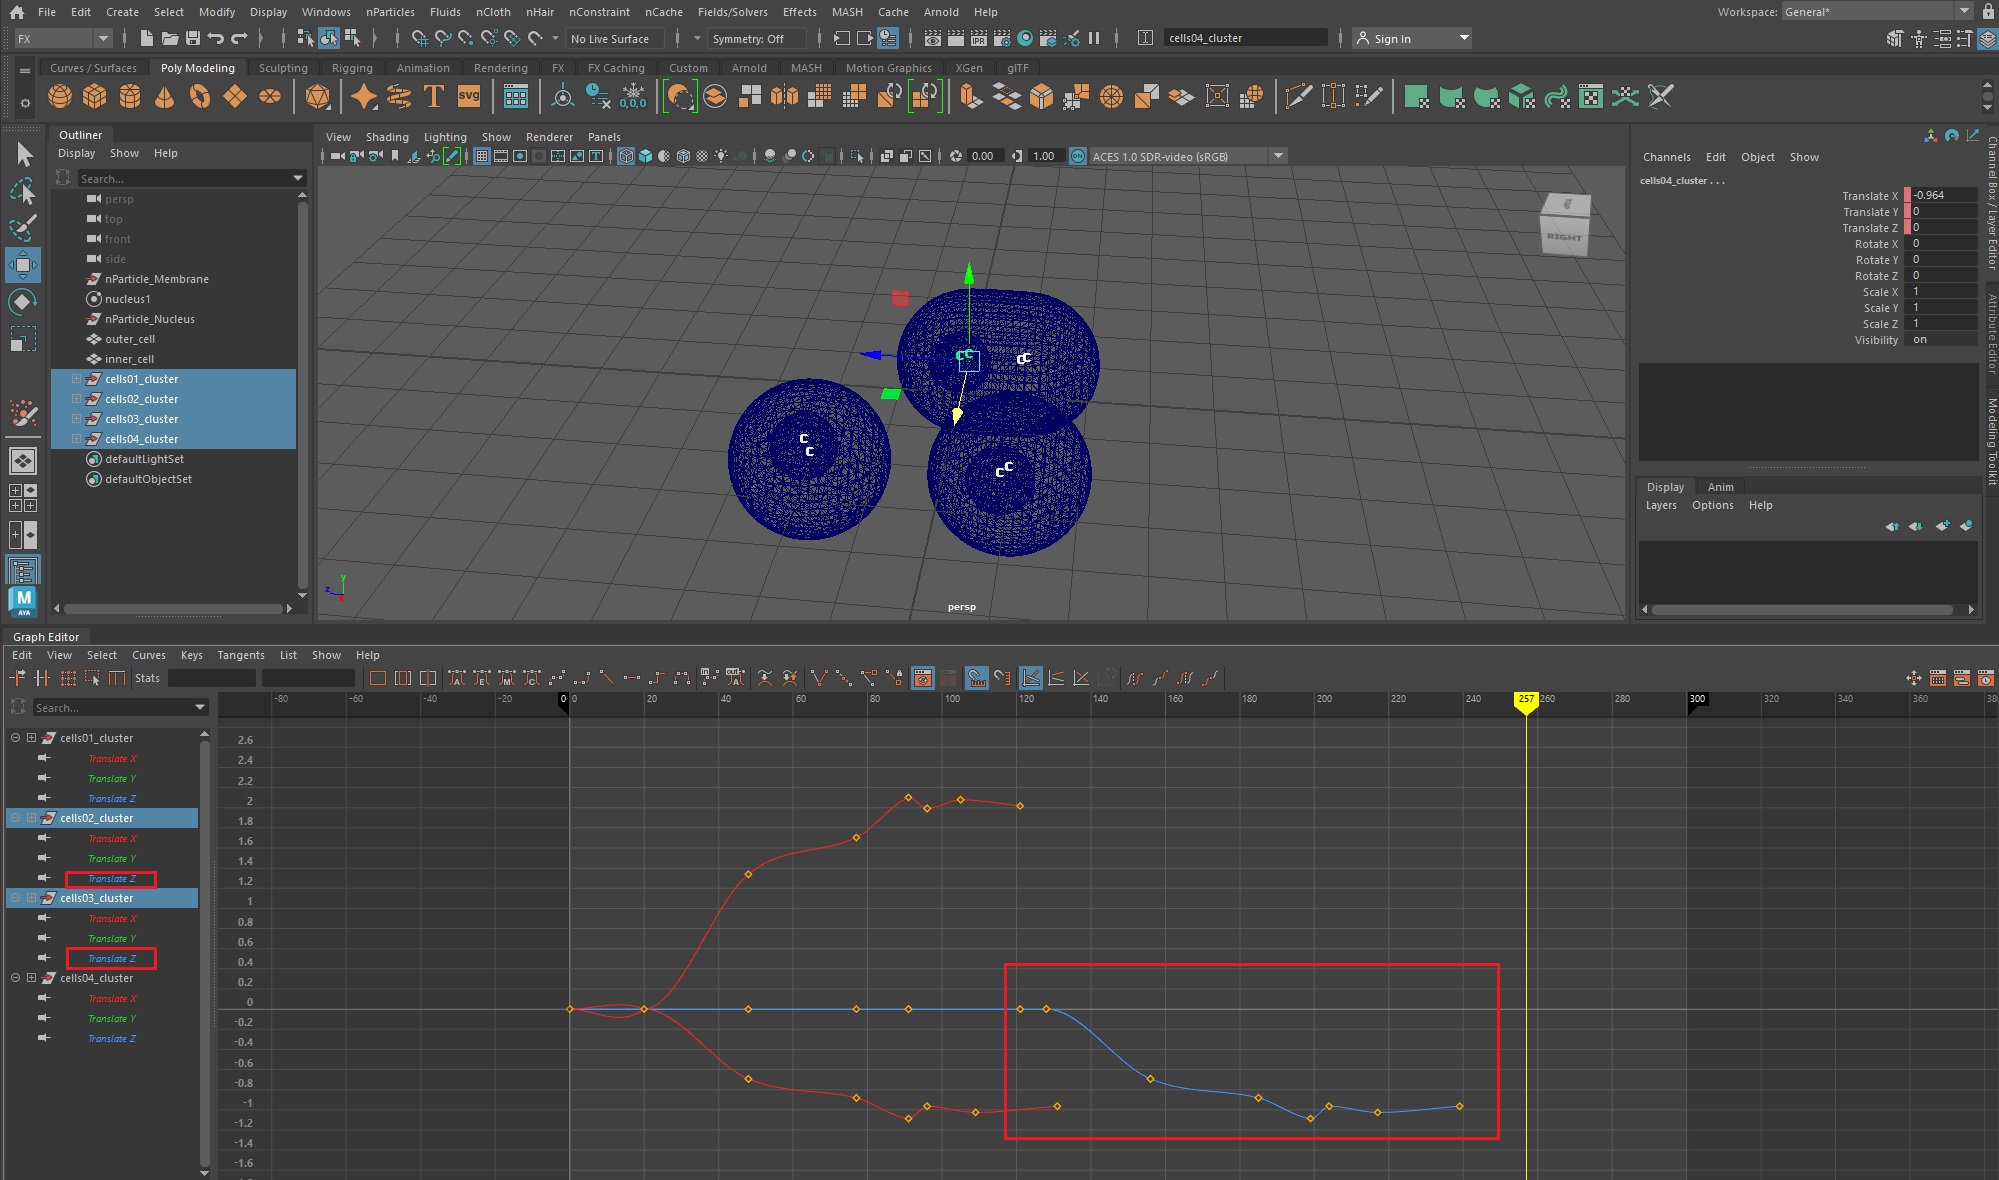The height and width of the screenshot is (1180, 1999).
Task: Click the Paint Selection tool
Action: (x=22, y=228)
